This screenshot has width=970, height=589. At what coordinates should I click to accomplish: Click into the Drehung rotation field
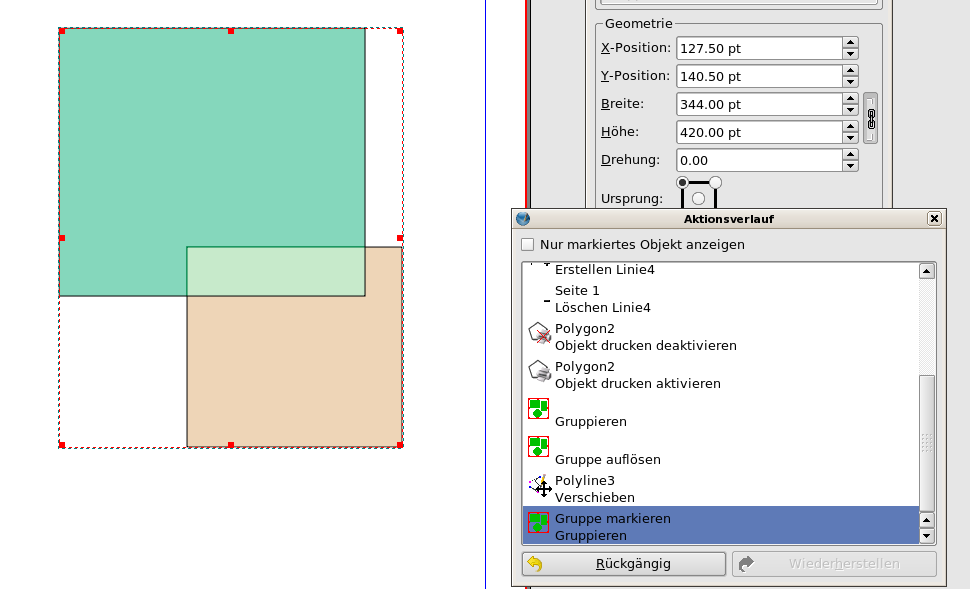click(x=758, y=160)
